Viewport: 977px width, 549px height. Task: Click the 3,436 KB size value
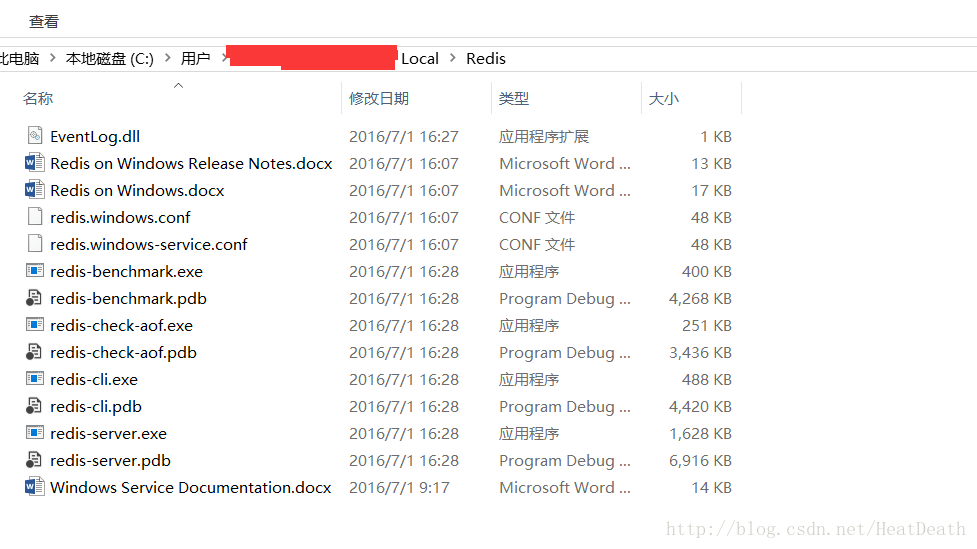700,353
